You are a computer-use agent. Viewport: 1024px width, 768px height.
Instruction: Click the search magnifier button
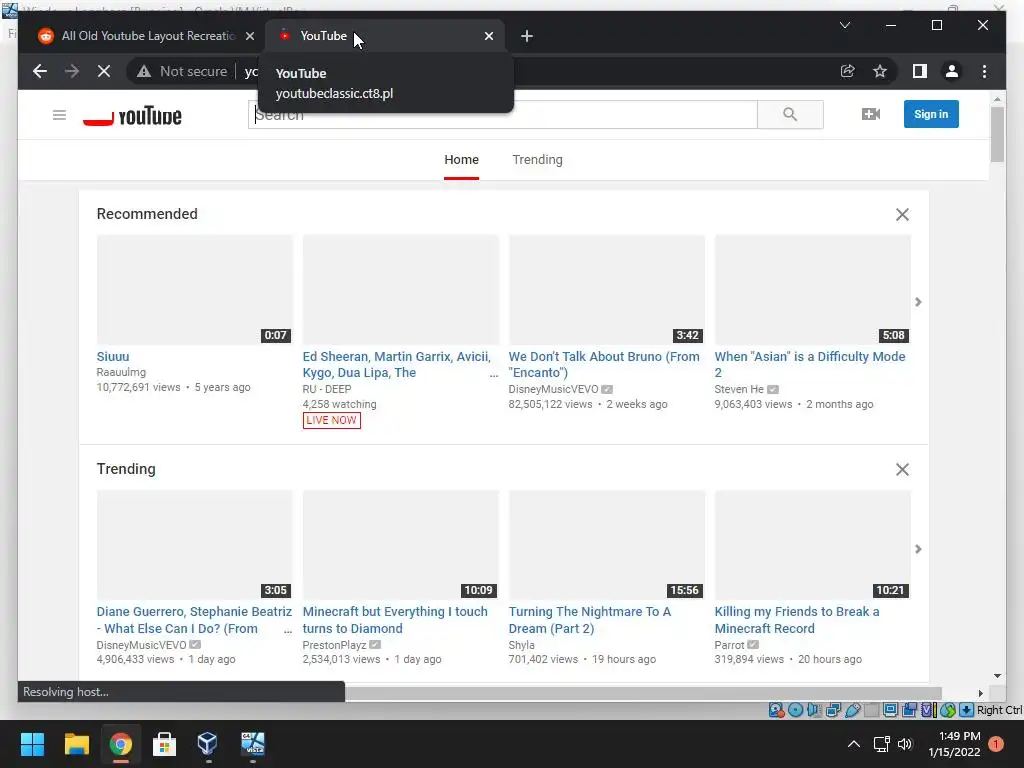[x=790, y=115]
